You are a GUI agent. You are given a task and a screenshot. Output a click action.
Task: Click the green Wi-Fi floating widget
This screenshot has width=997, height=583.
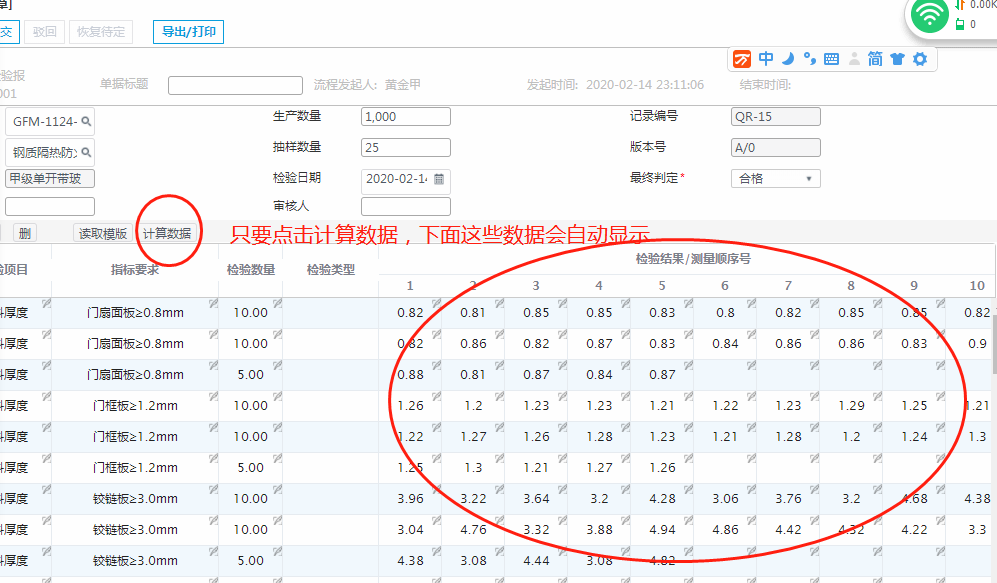point(931,15)
